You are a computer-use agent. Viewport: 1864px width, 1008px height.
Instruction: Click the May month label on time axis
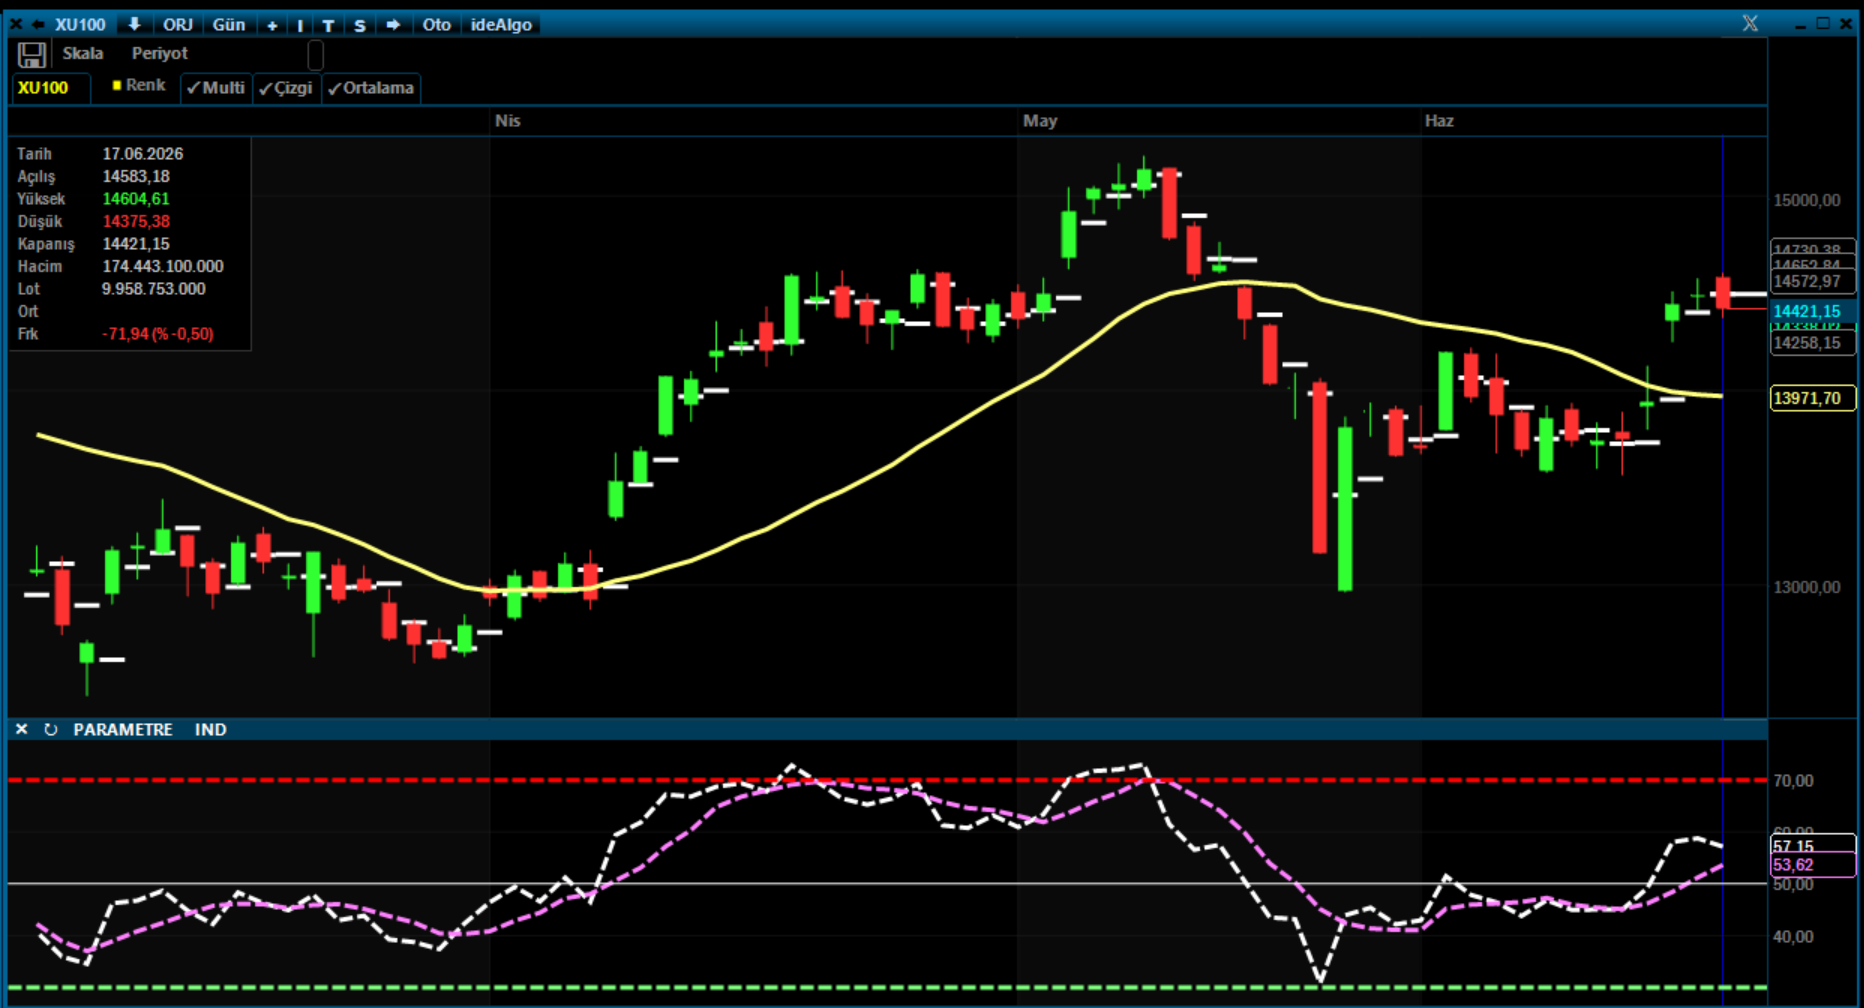click(x=1040, y=121)
